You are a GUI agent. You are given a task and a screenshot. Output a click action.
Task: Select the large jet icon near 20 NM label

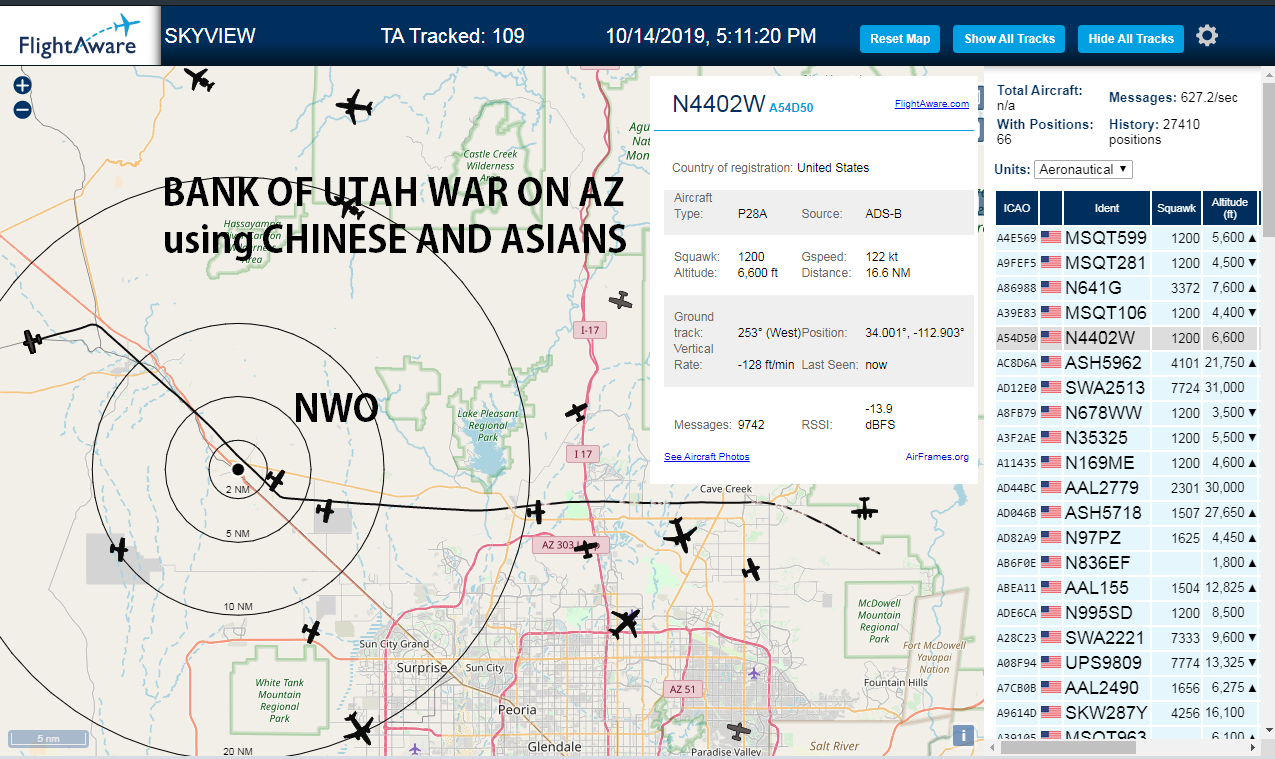coord(358,728)
